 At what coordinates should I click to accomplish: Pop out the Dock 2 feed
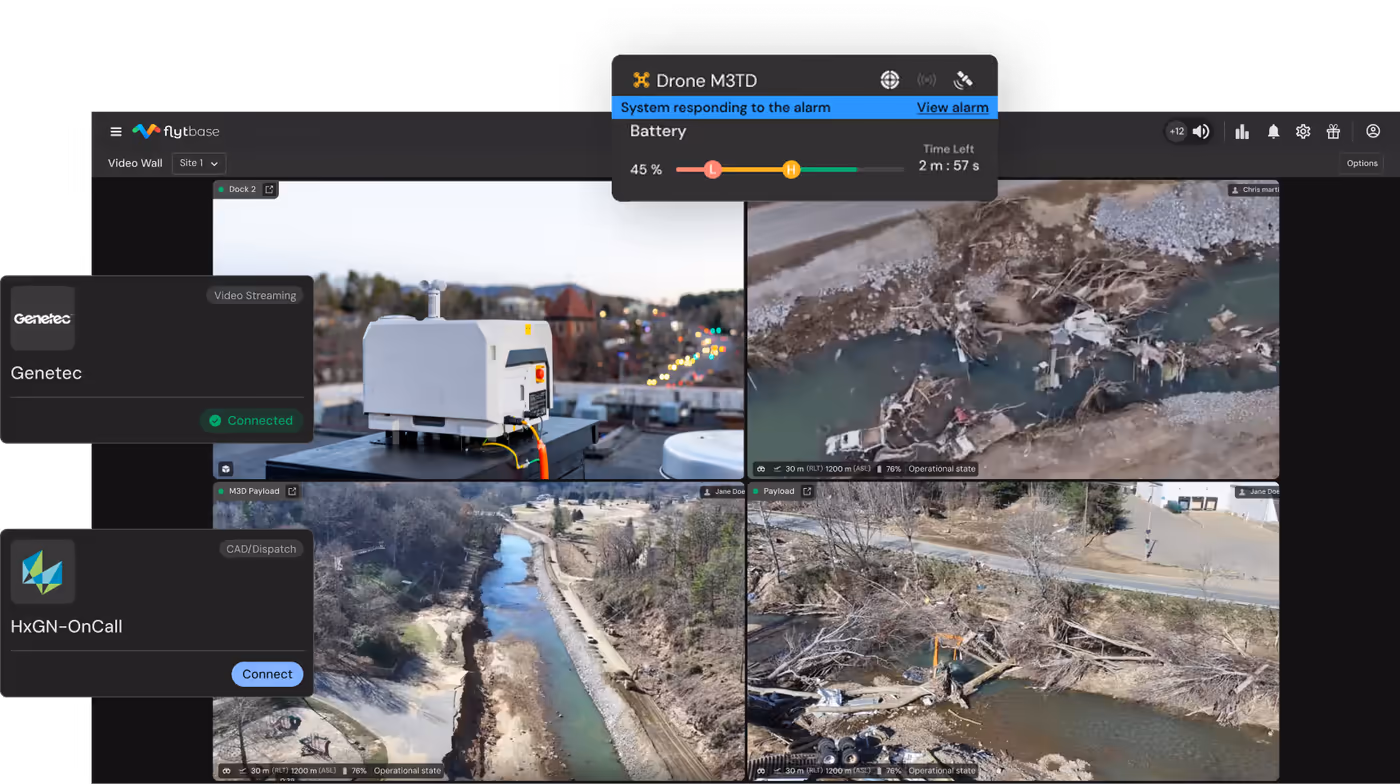[269, 189]
